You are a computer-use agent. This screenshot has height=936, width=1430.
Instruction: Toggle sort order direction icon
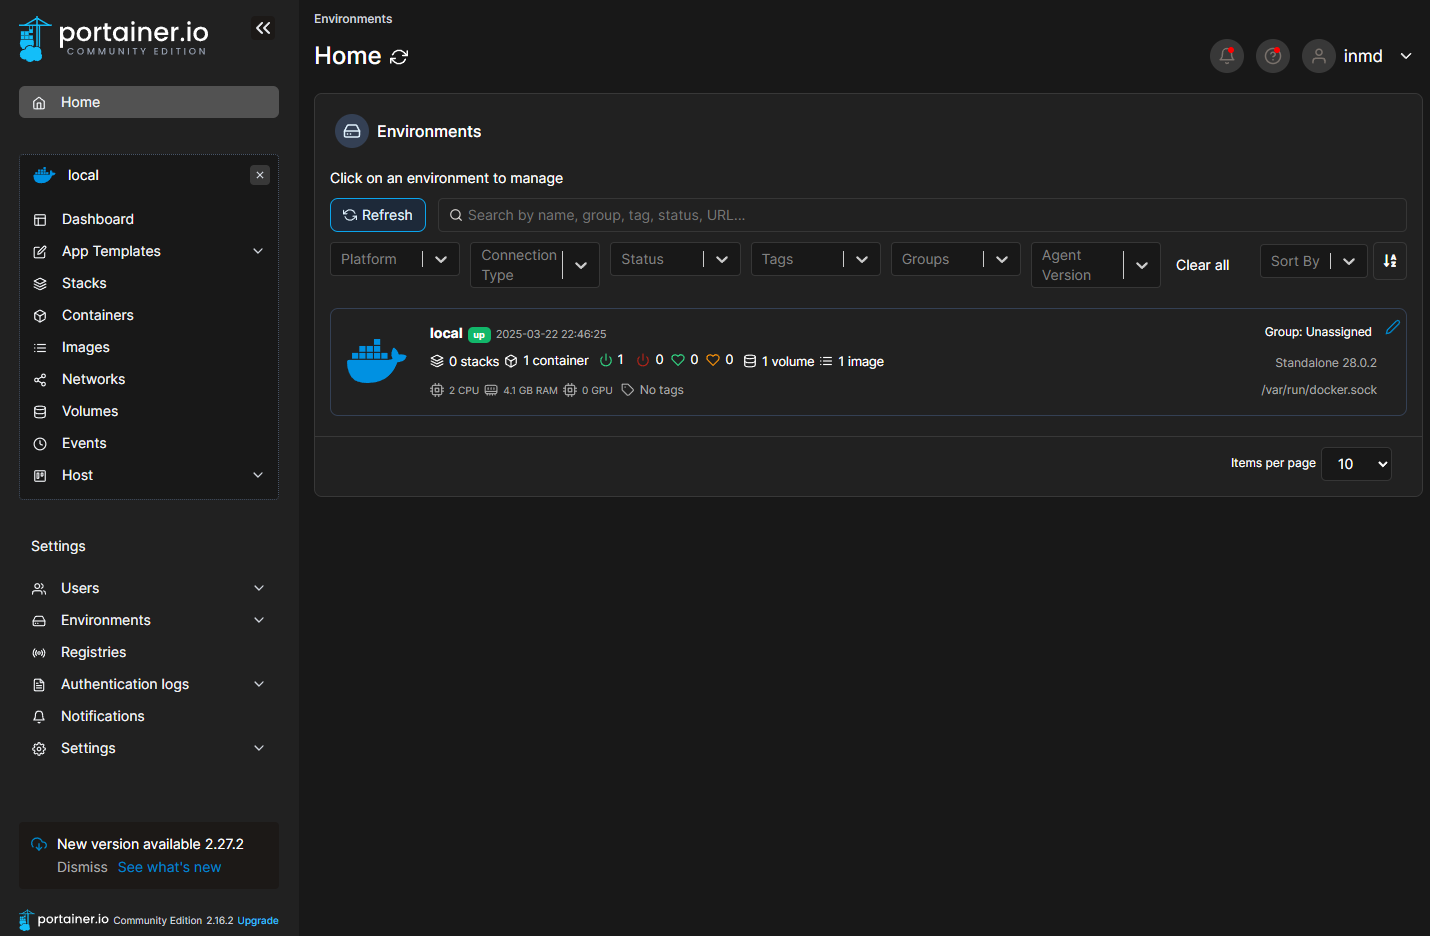(1389, 261)
